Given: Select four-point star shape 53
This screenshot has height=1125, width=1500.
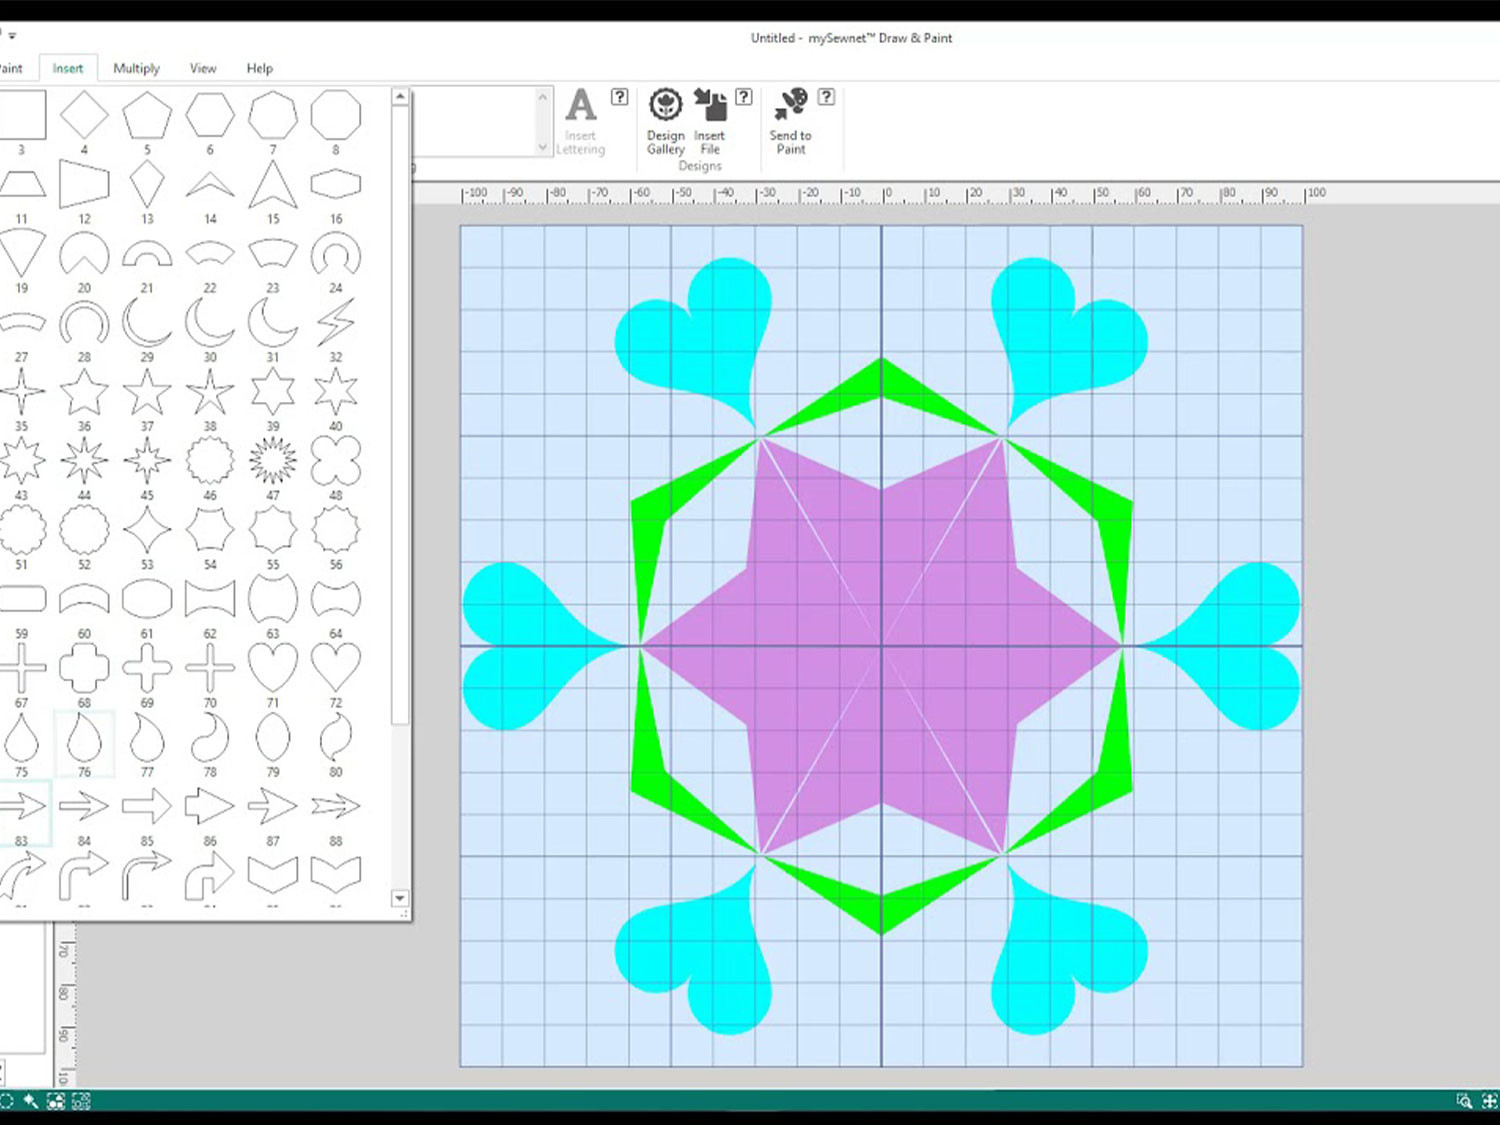Looking at the screenshot, I should pos(147,530).
